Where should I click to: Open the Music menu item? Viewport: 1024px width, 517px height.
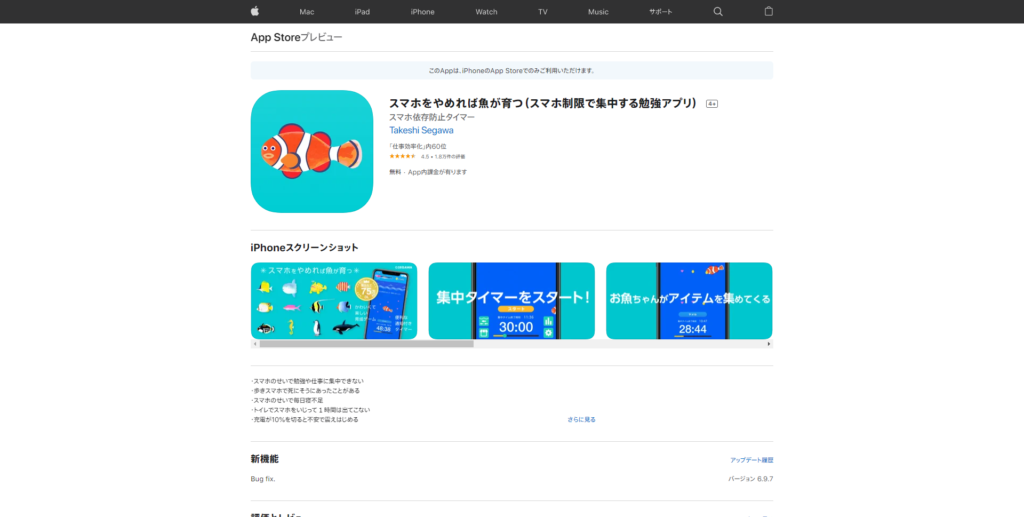point(598,12)
